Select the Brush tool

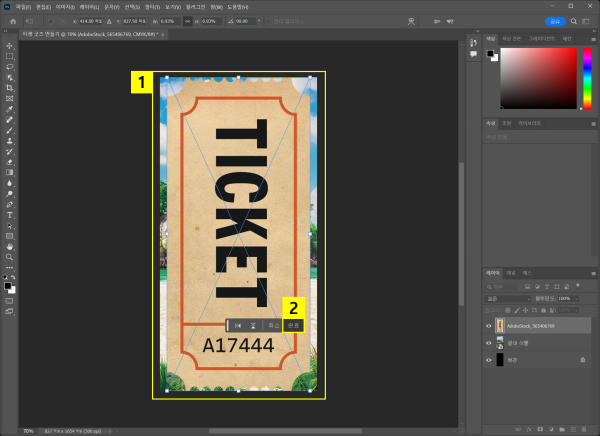pyautogui.click(x=10, y=131)
